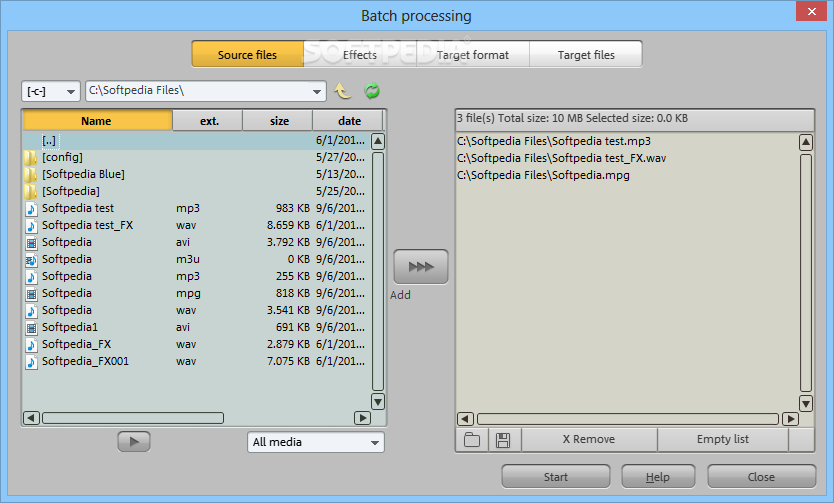
Task: Click batch list horizontal scrollbar thumb
Action: tap(628, 419)
